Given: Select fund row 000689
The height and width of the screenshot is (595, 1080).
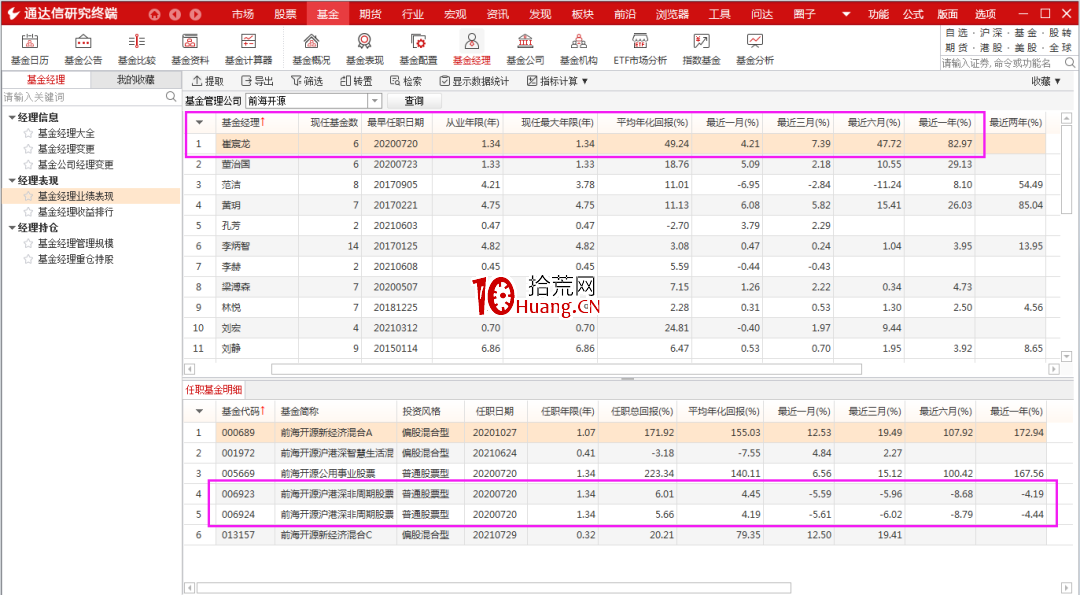Looking at the screenshot, I should coord(614,432).
